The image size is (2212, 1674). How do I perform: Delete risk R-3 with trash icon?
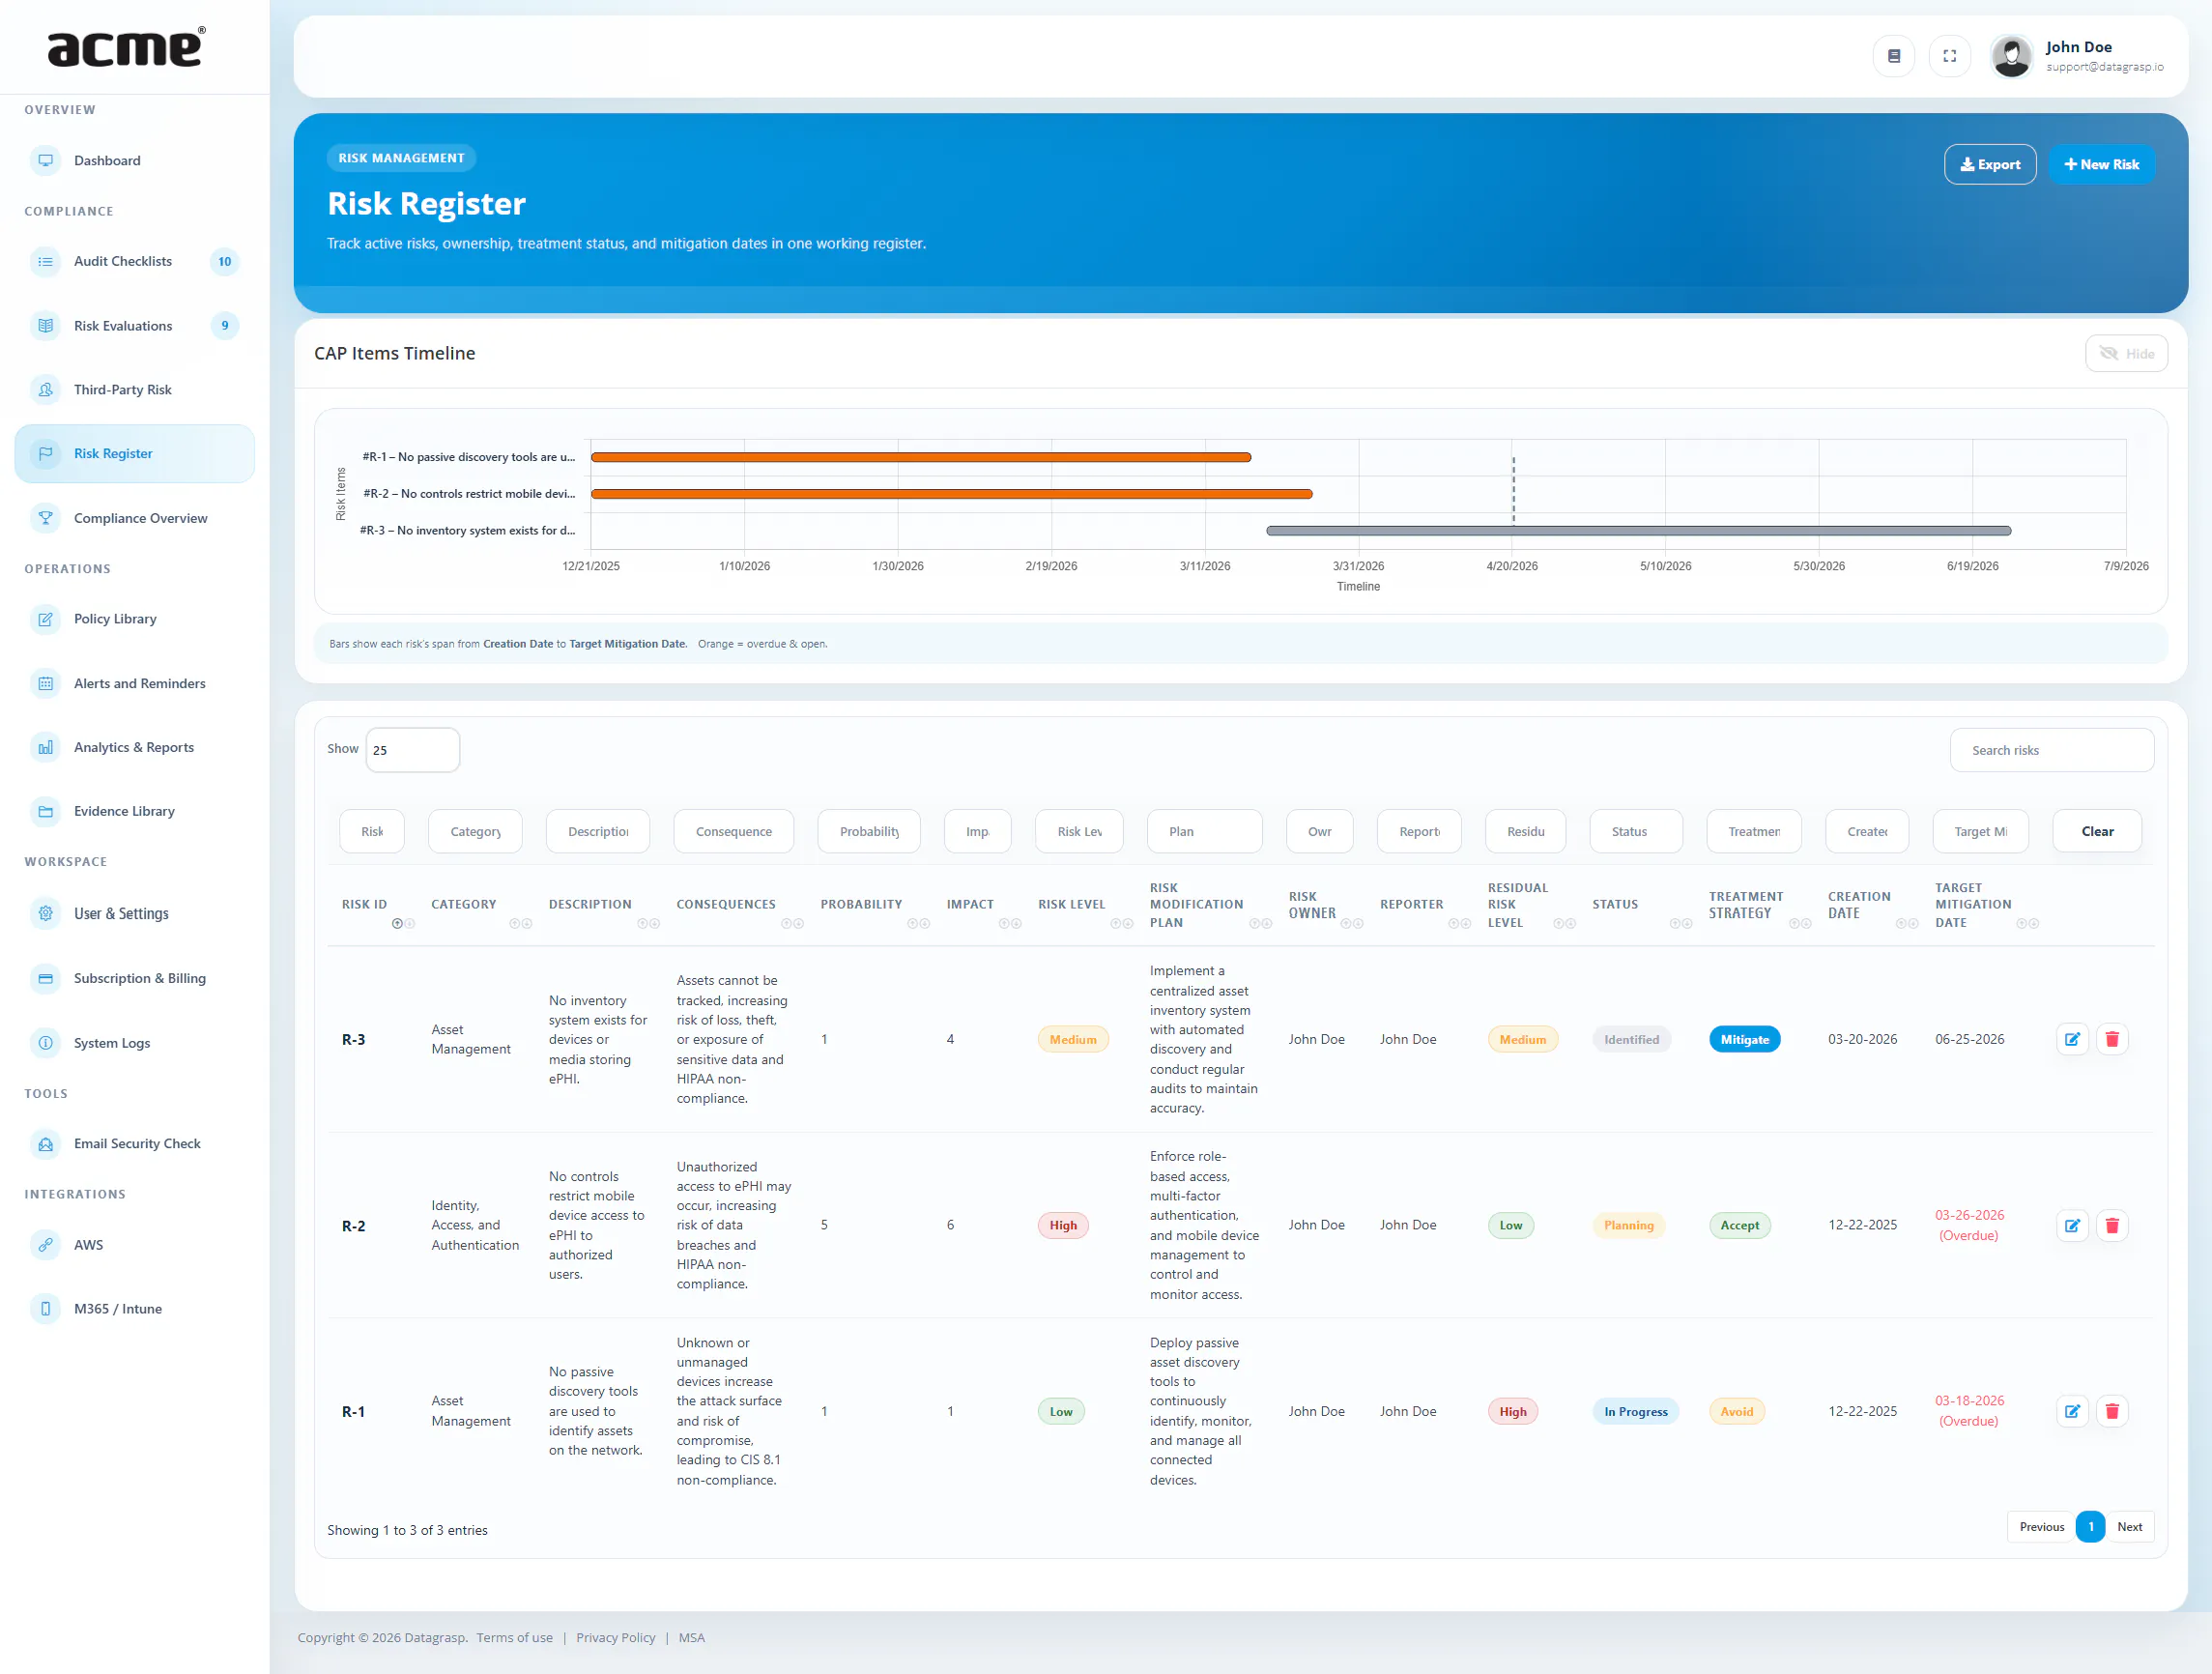click(2112, 1039)
